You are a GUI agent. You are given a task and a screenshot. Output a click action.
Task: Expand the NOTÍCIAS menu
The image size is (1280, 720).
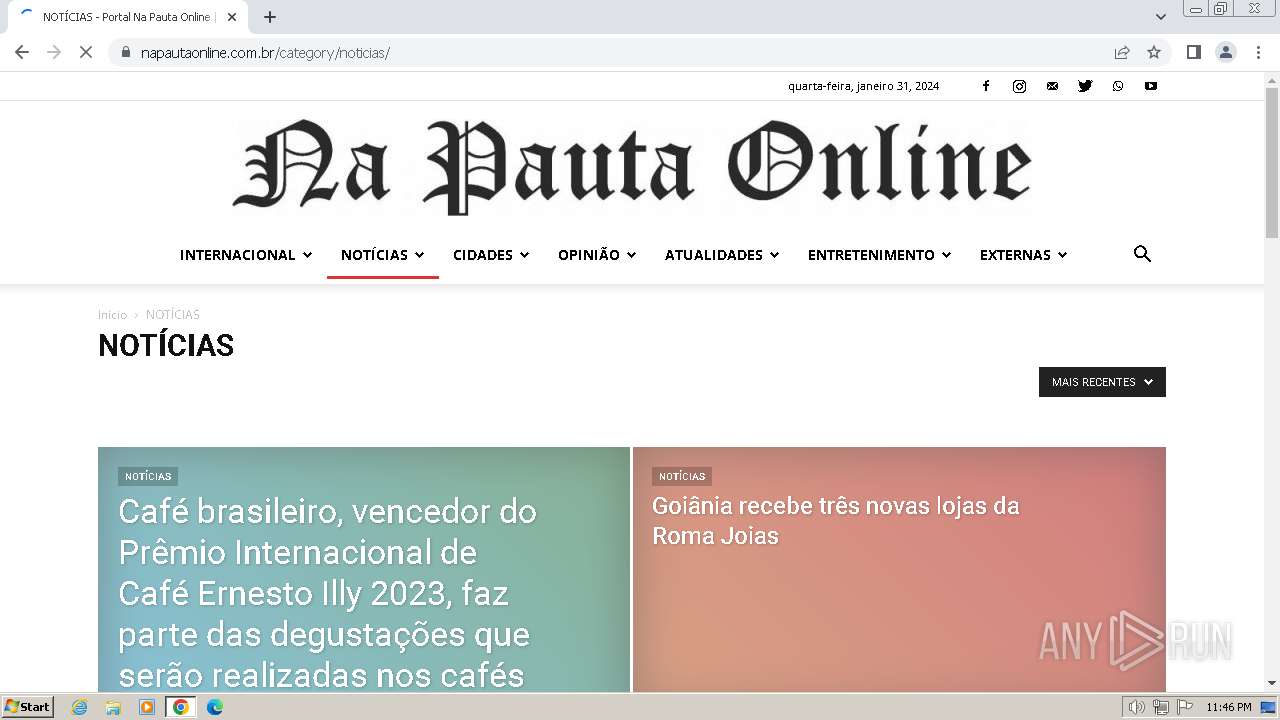(x=383, y=255)
